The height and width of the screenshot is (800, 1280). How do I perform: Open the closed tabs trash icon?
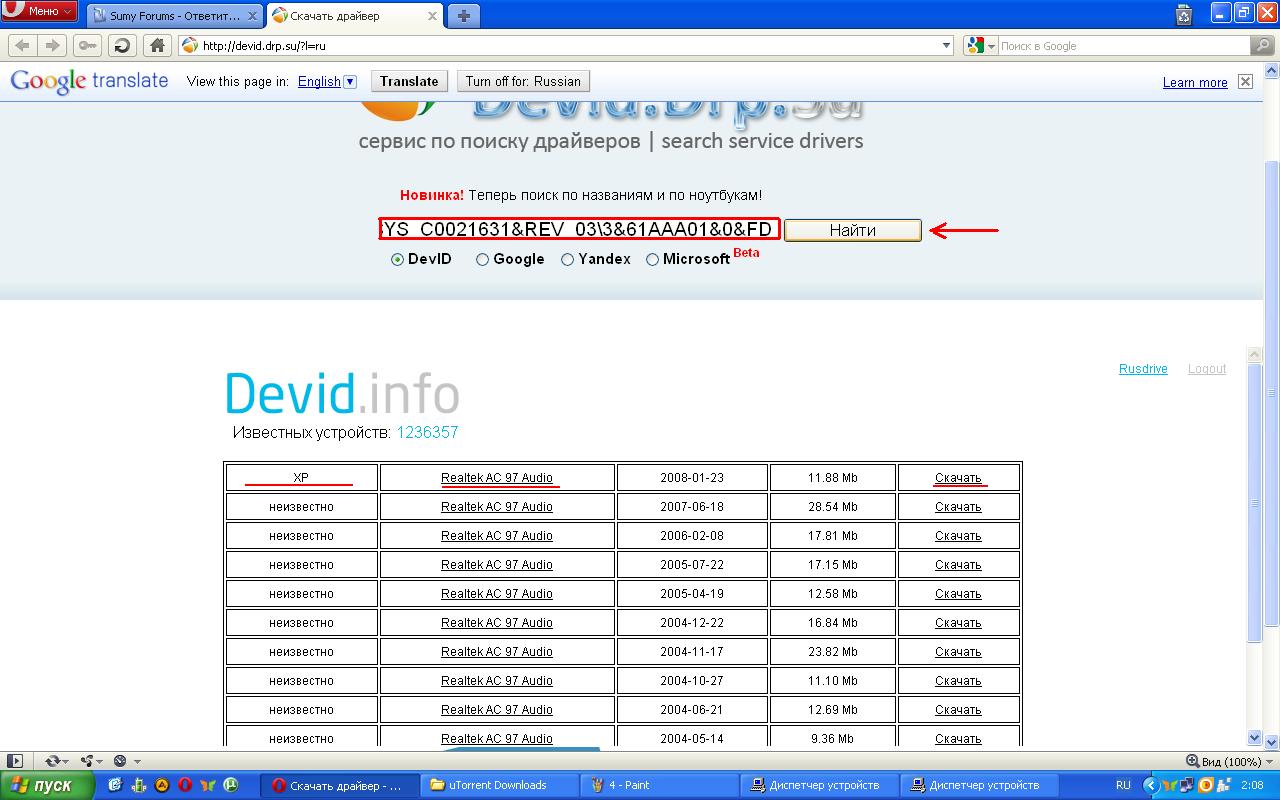1184,14
